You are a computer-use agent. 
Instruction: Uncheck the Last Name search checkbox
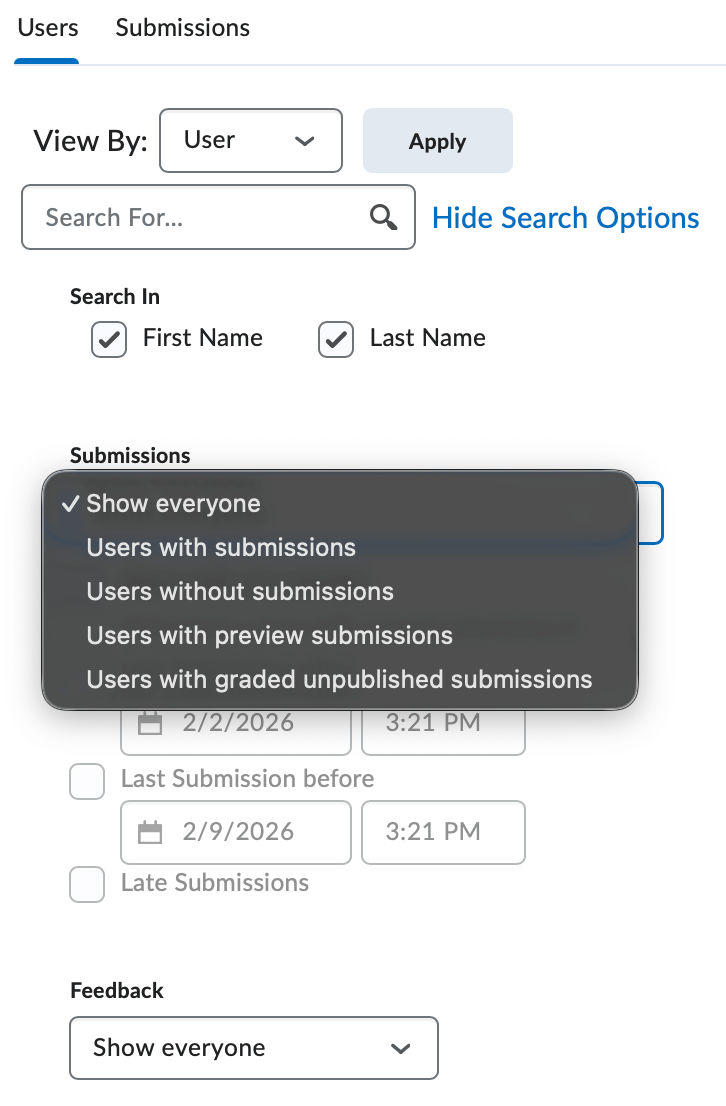pos(335,339)
